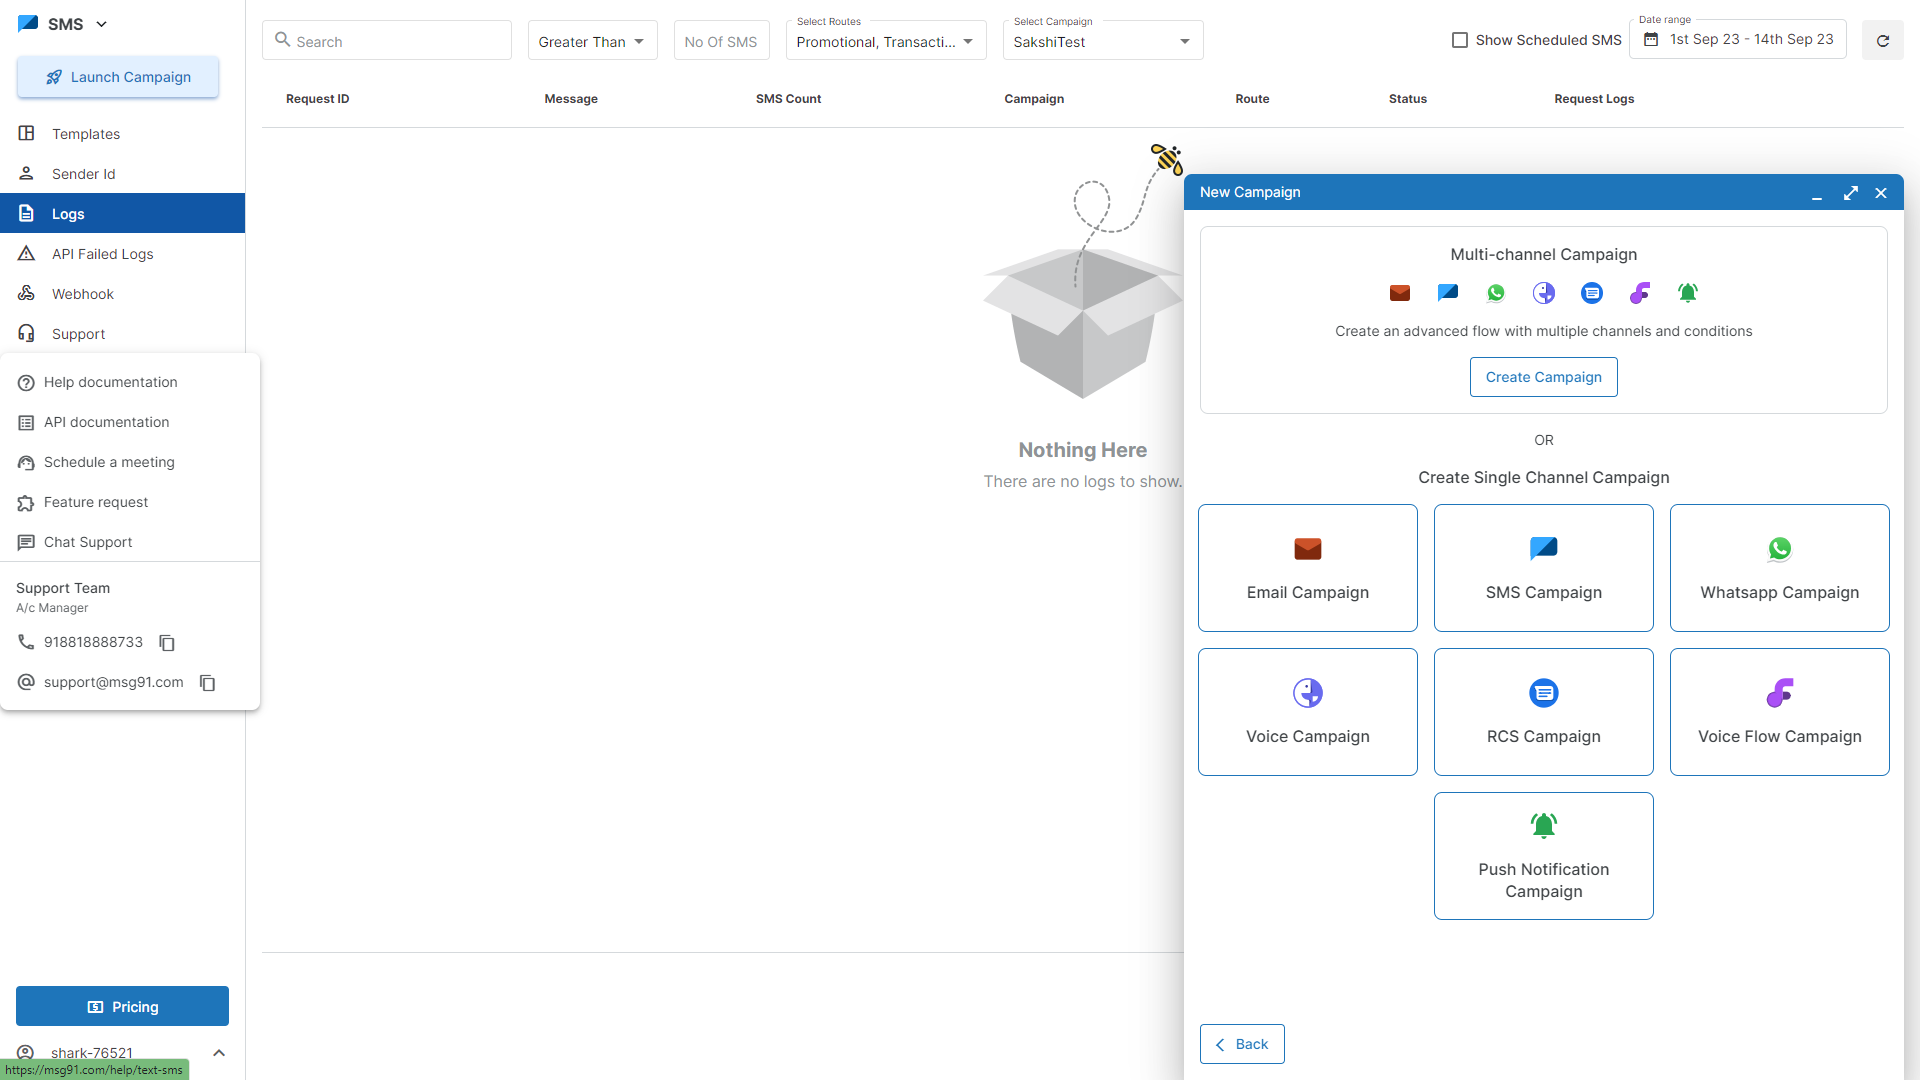Open the Select Campaign dropdown

click(1102, 41)
